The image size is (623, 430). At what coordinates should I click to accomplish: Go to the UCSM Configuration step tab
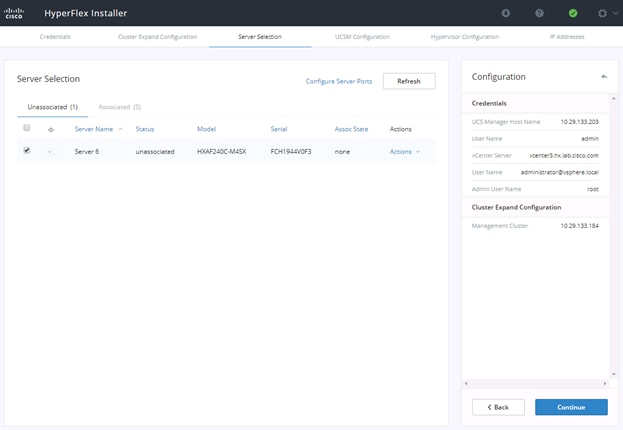(362, 37)
